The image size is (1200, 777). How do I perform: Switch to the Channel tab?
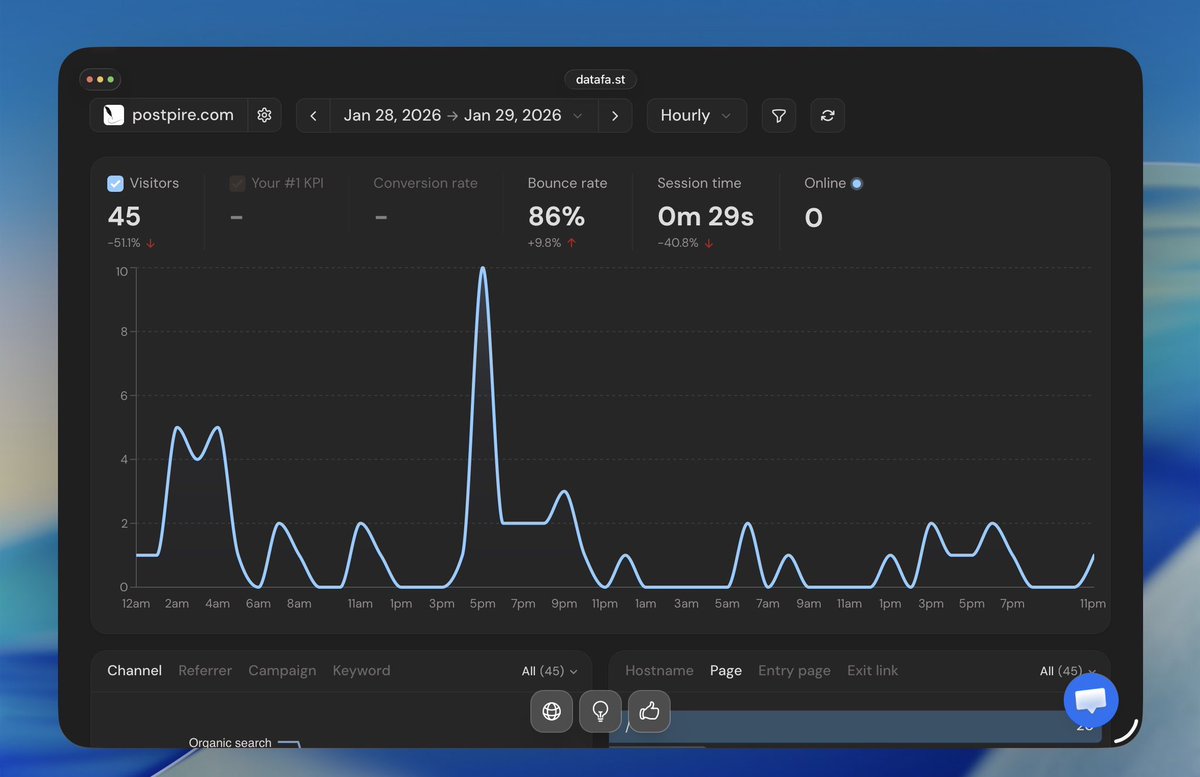(134, 670)
